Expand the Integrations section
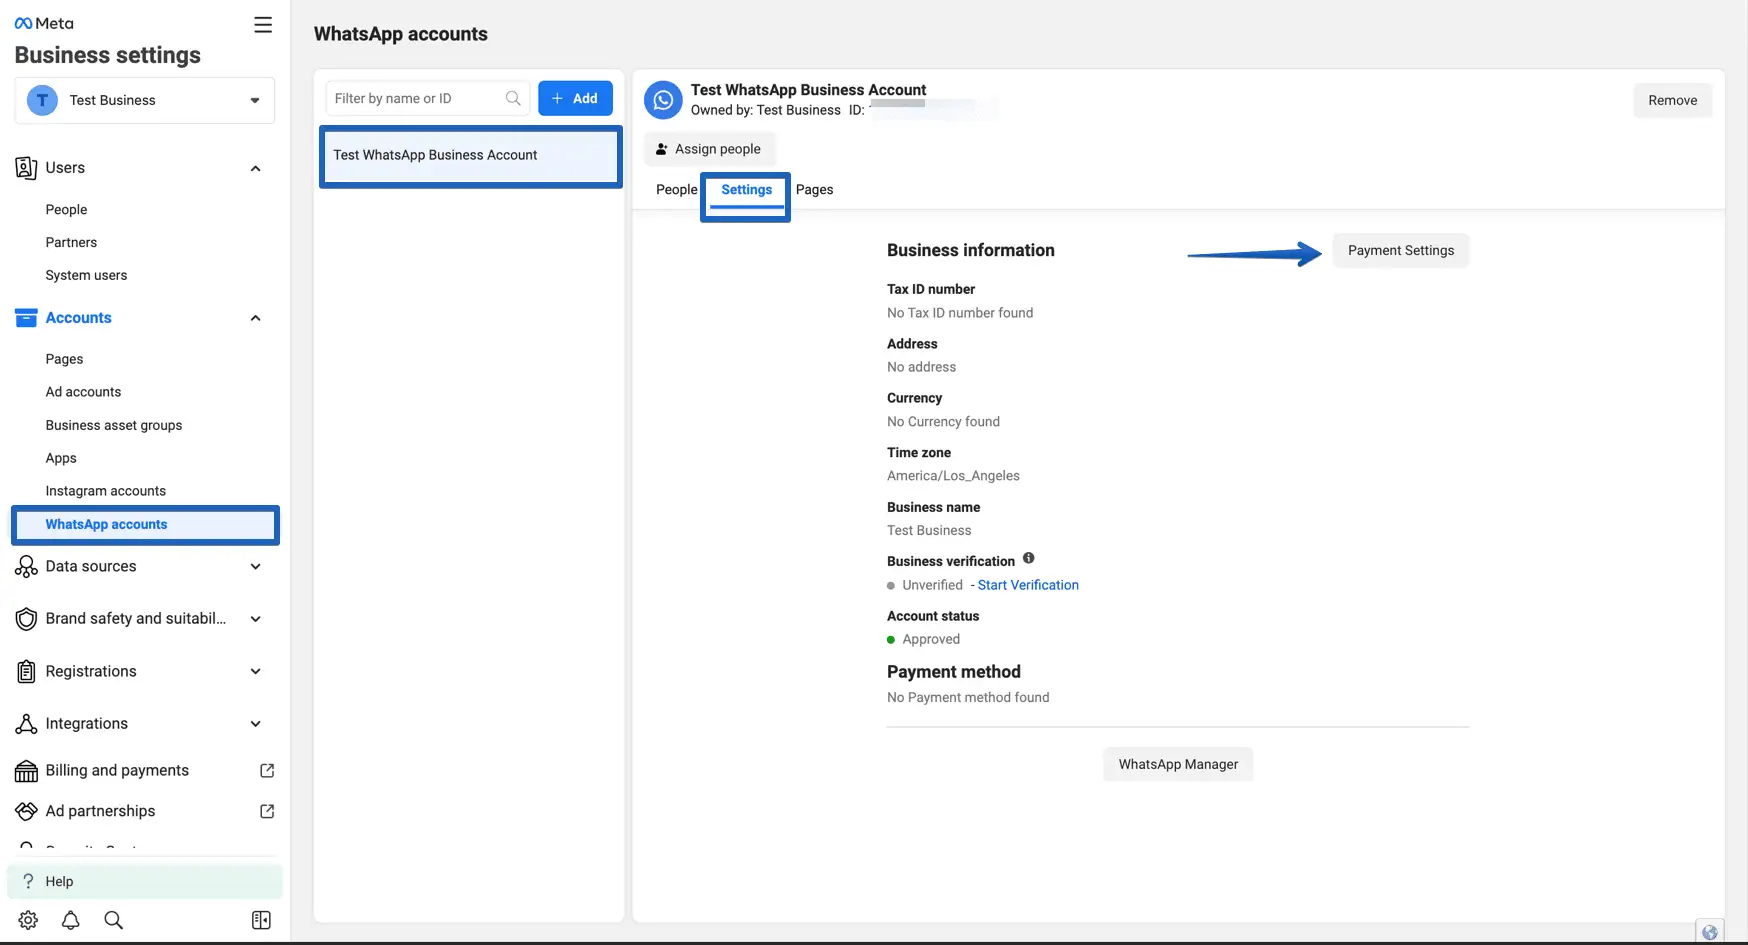1748x945 pixels. [x=255, y=724]
